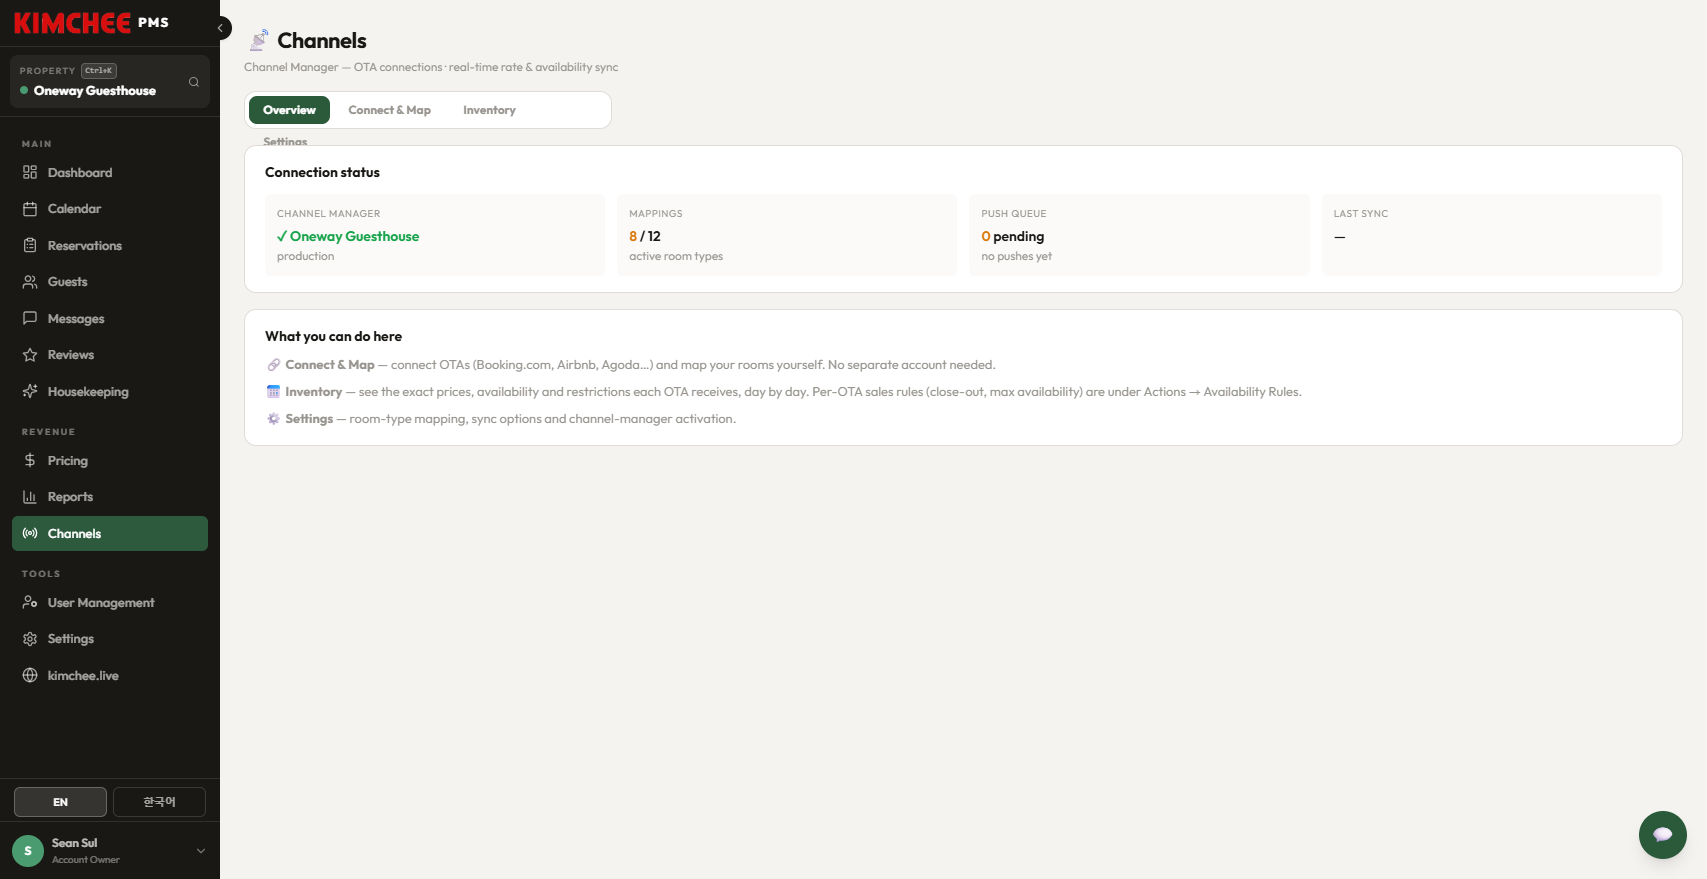Click the Reports bar chart icon
Screen dimensions: 1707x879
click(x=30, y=497)
